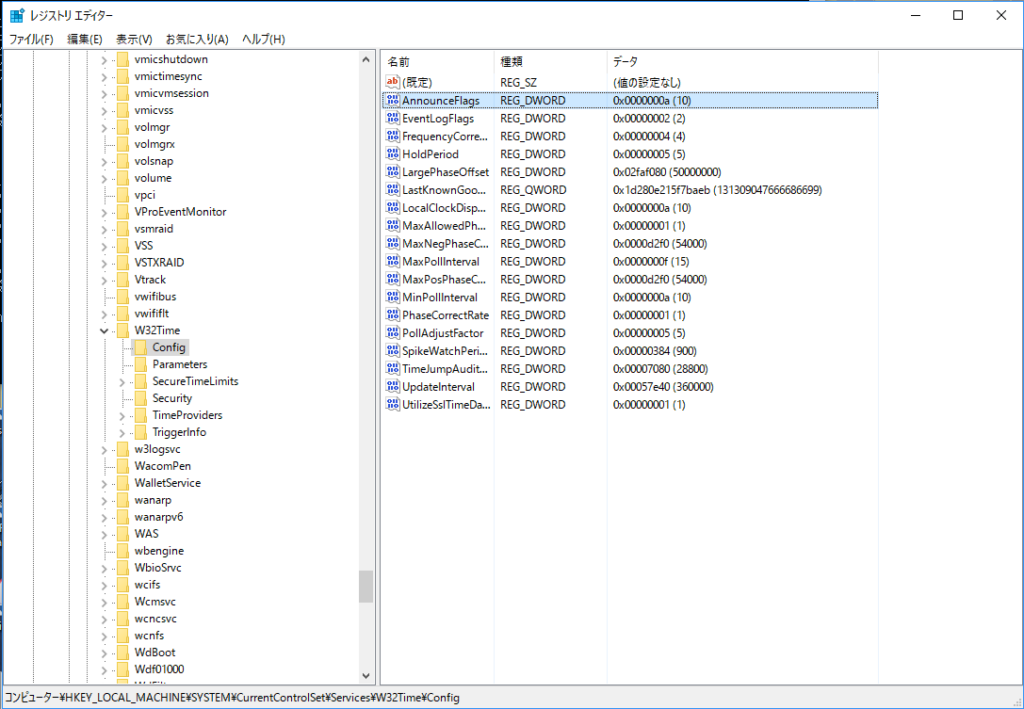Collapse the W32Time tree node

105,330
